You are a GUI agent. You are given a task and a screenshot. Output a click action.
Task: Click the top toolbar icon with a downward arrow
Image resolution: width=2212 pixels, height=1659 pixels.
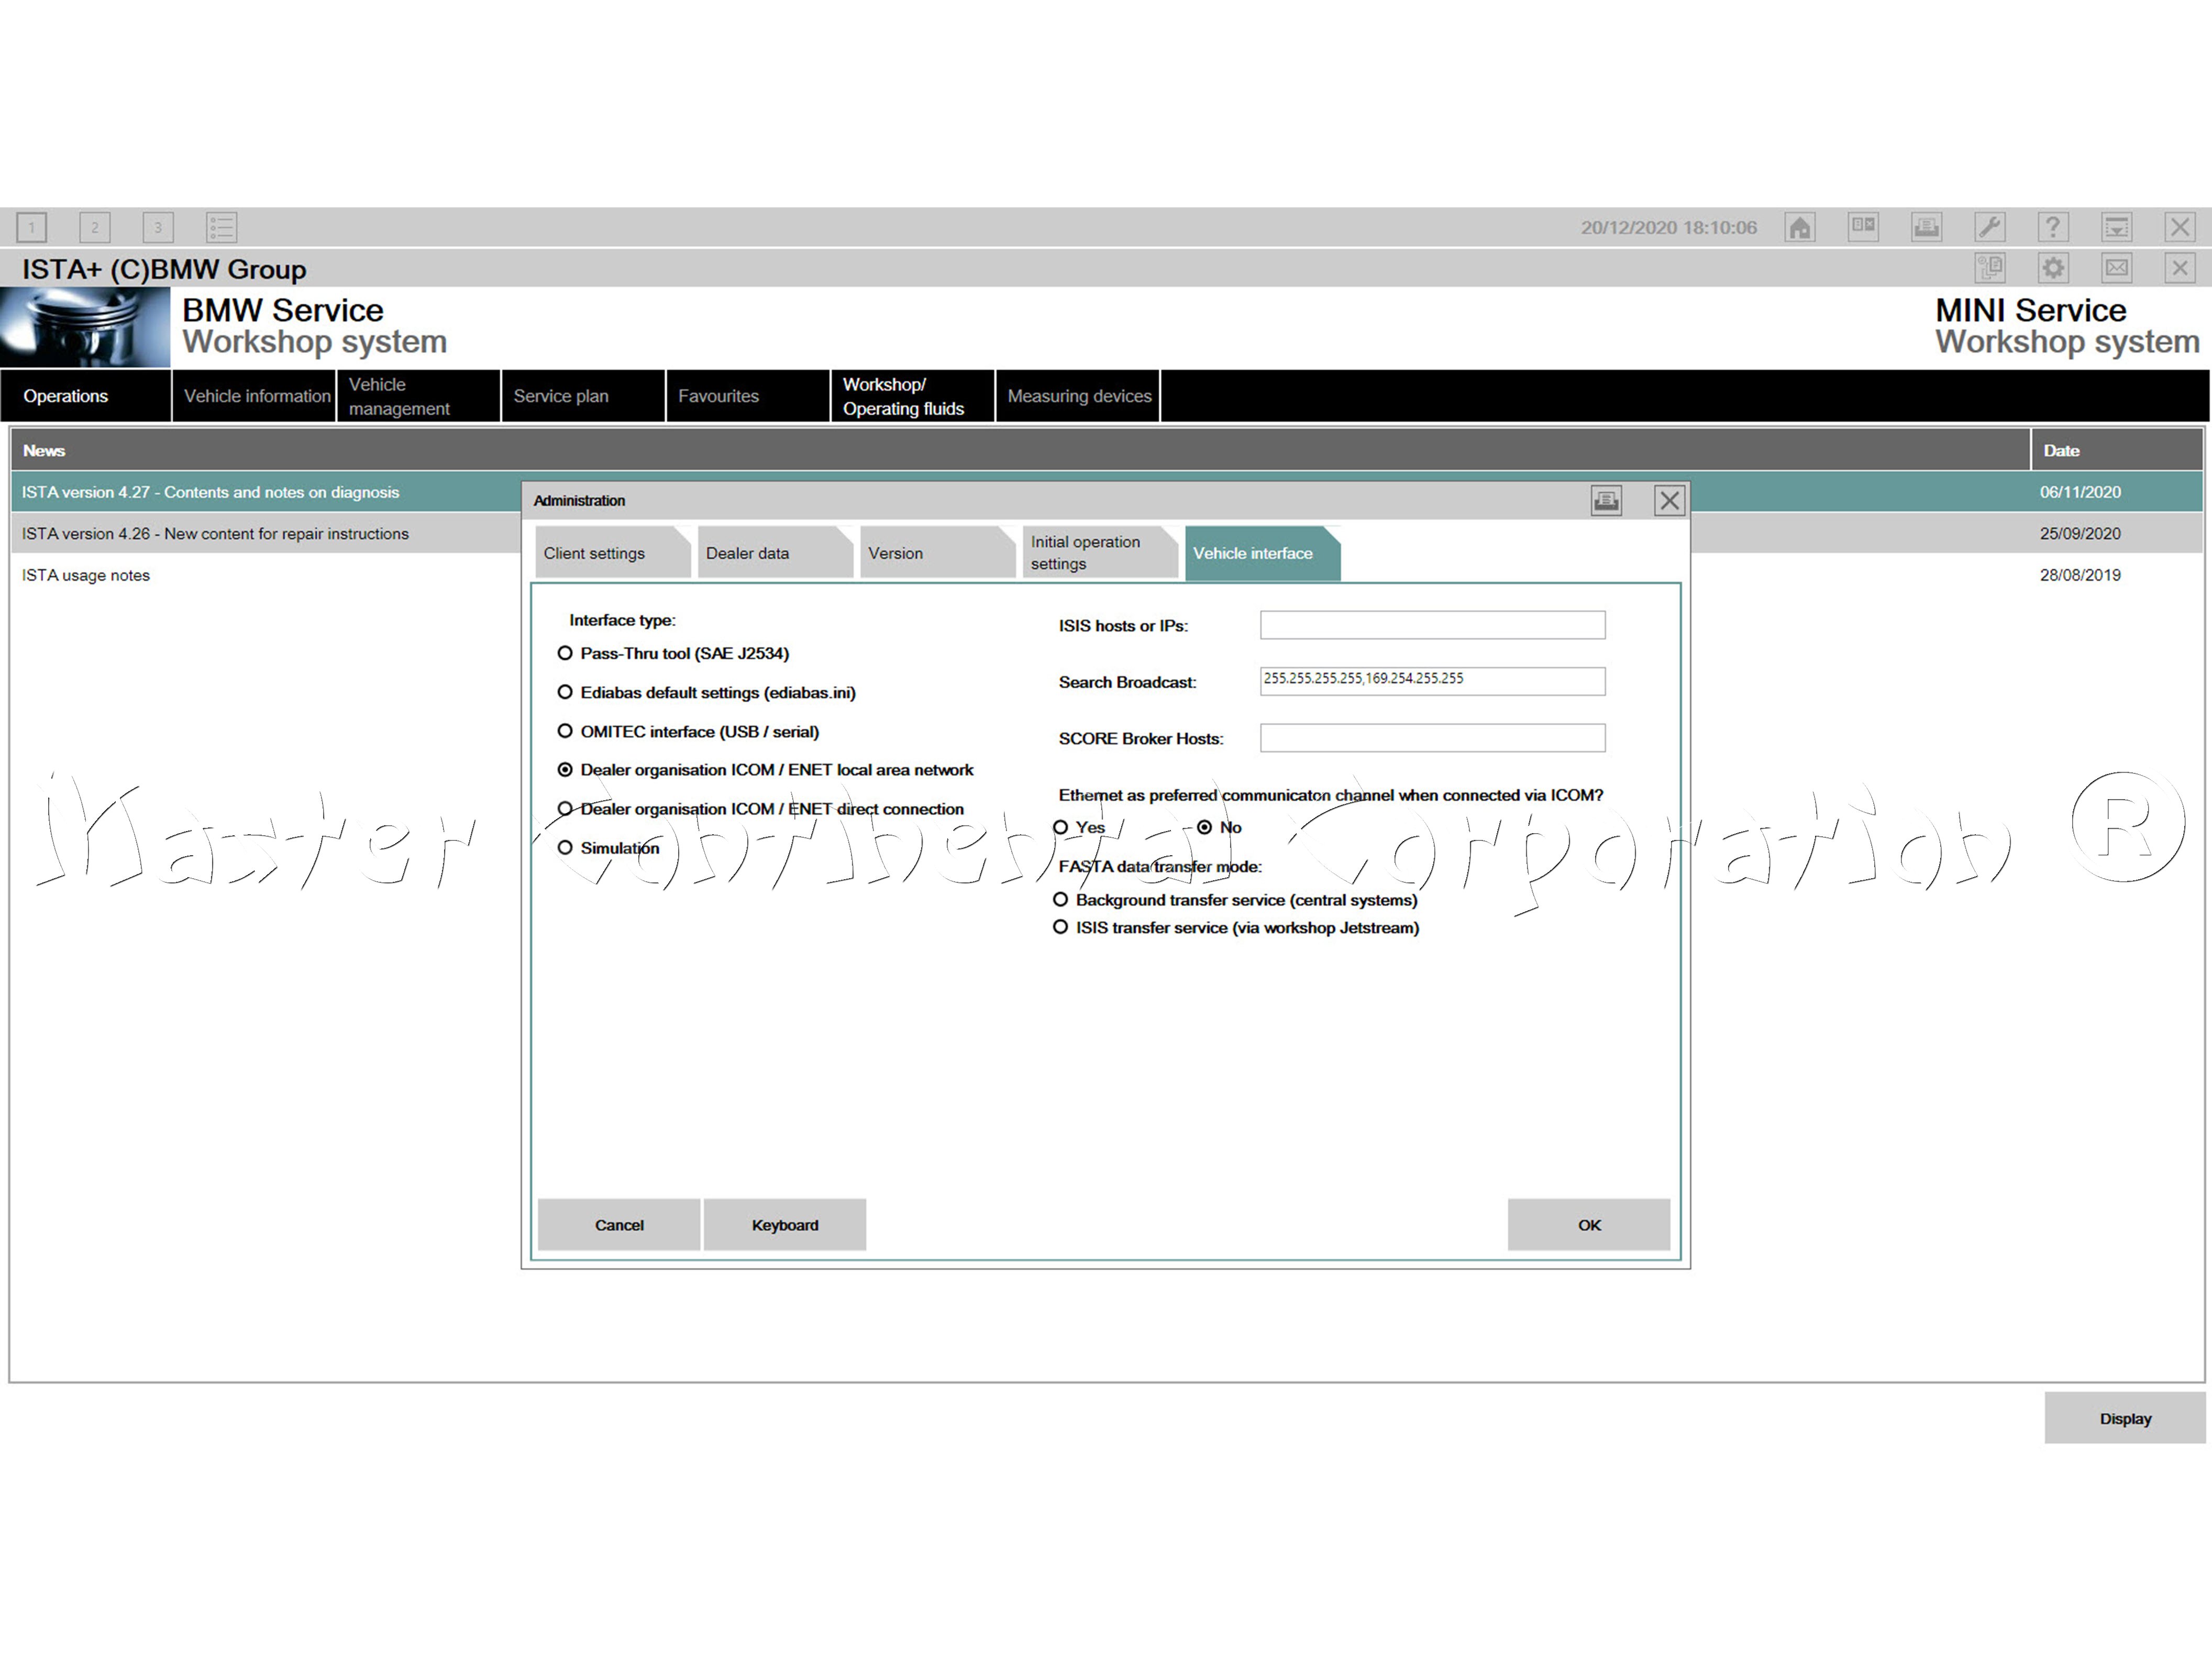(2116, 227)
